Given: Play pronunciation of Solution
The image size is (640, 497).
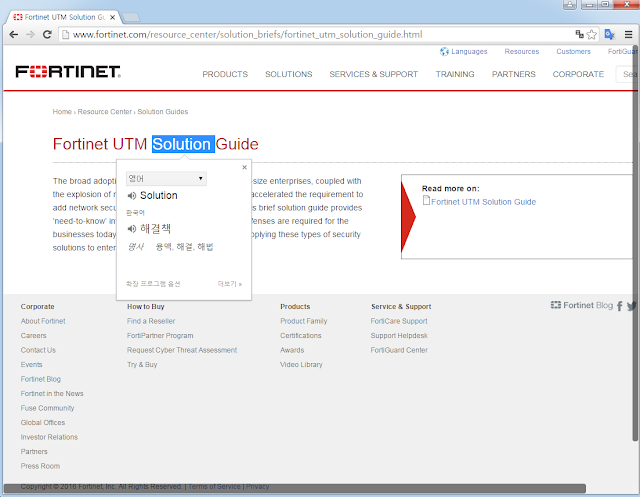Looking at the screenshot, I should (131, 196).
